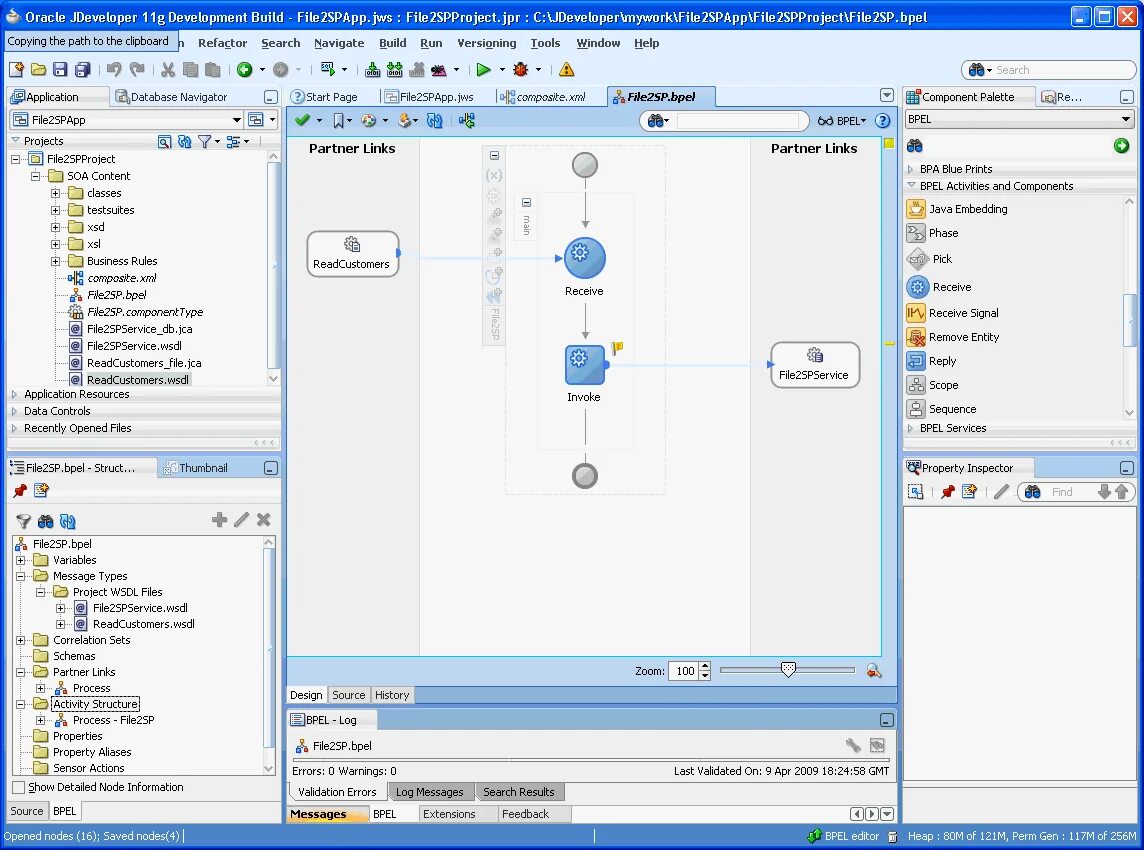
Task: Open the Search Results tab
Action: pos(519,792)
